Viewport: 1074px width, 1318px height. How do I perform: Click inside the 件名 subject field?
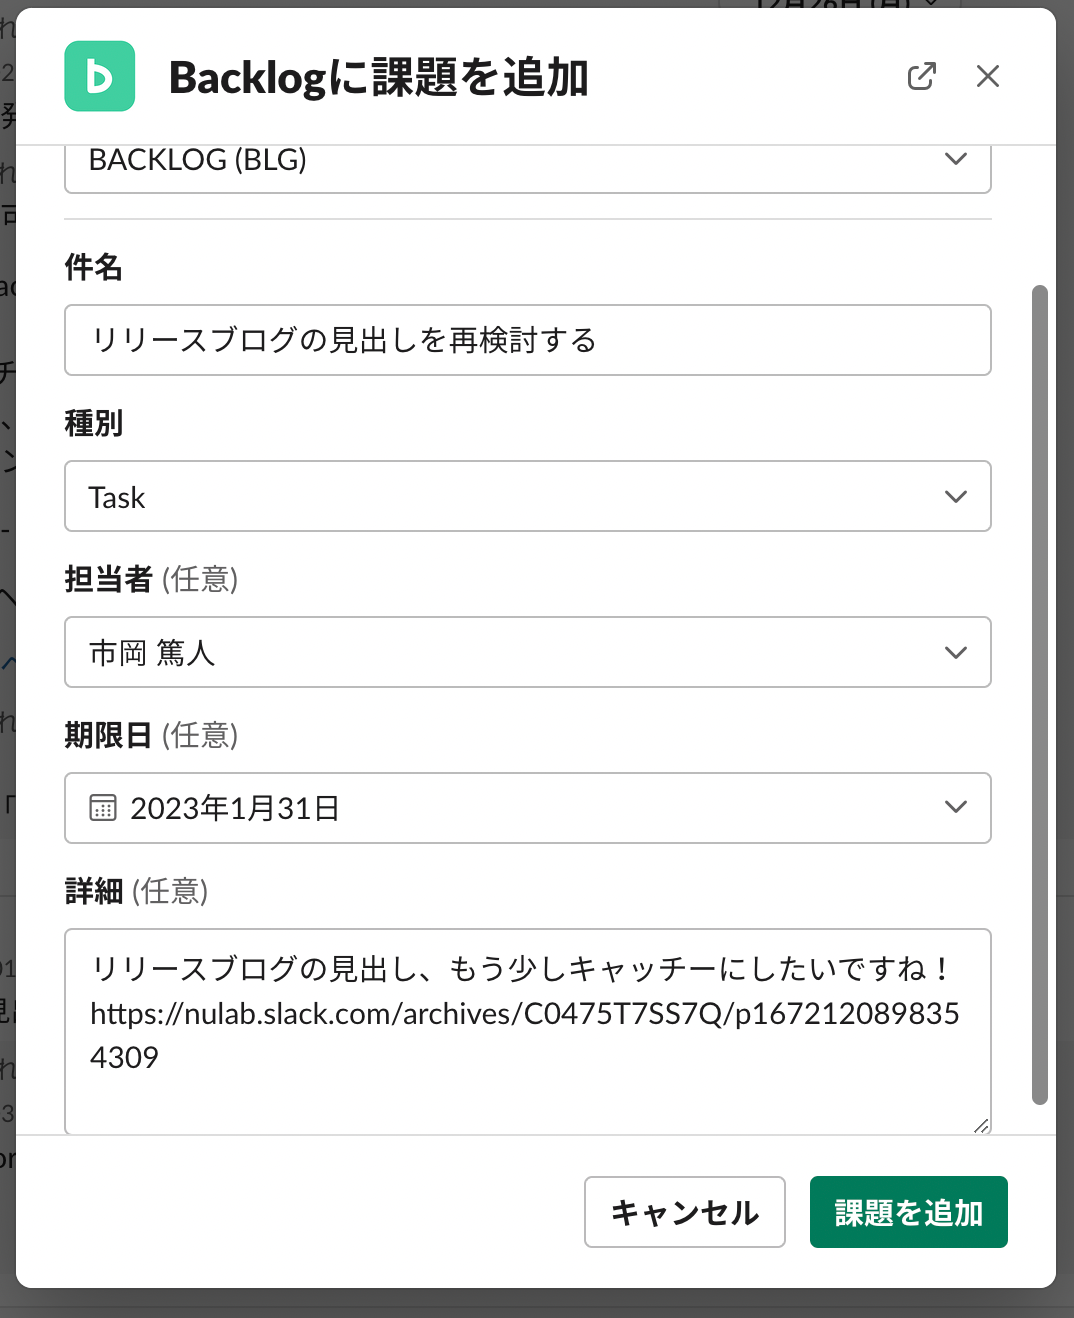coord(527,340)
